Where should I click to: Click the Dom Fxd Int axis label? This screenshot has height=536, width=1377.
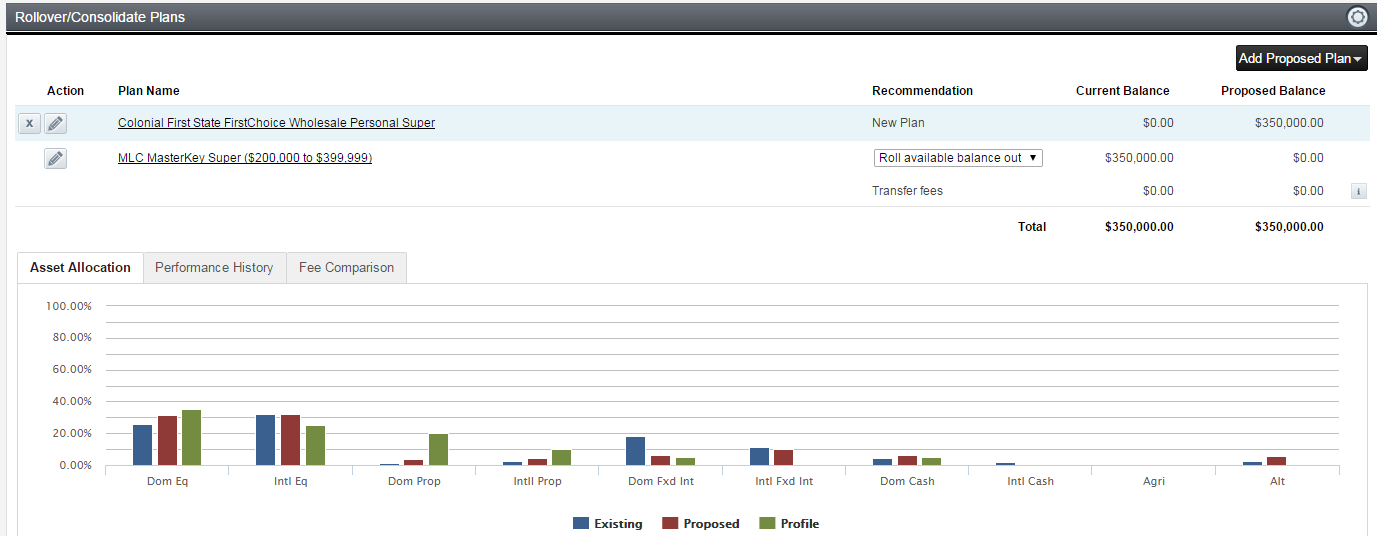[660, 481]
